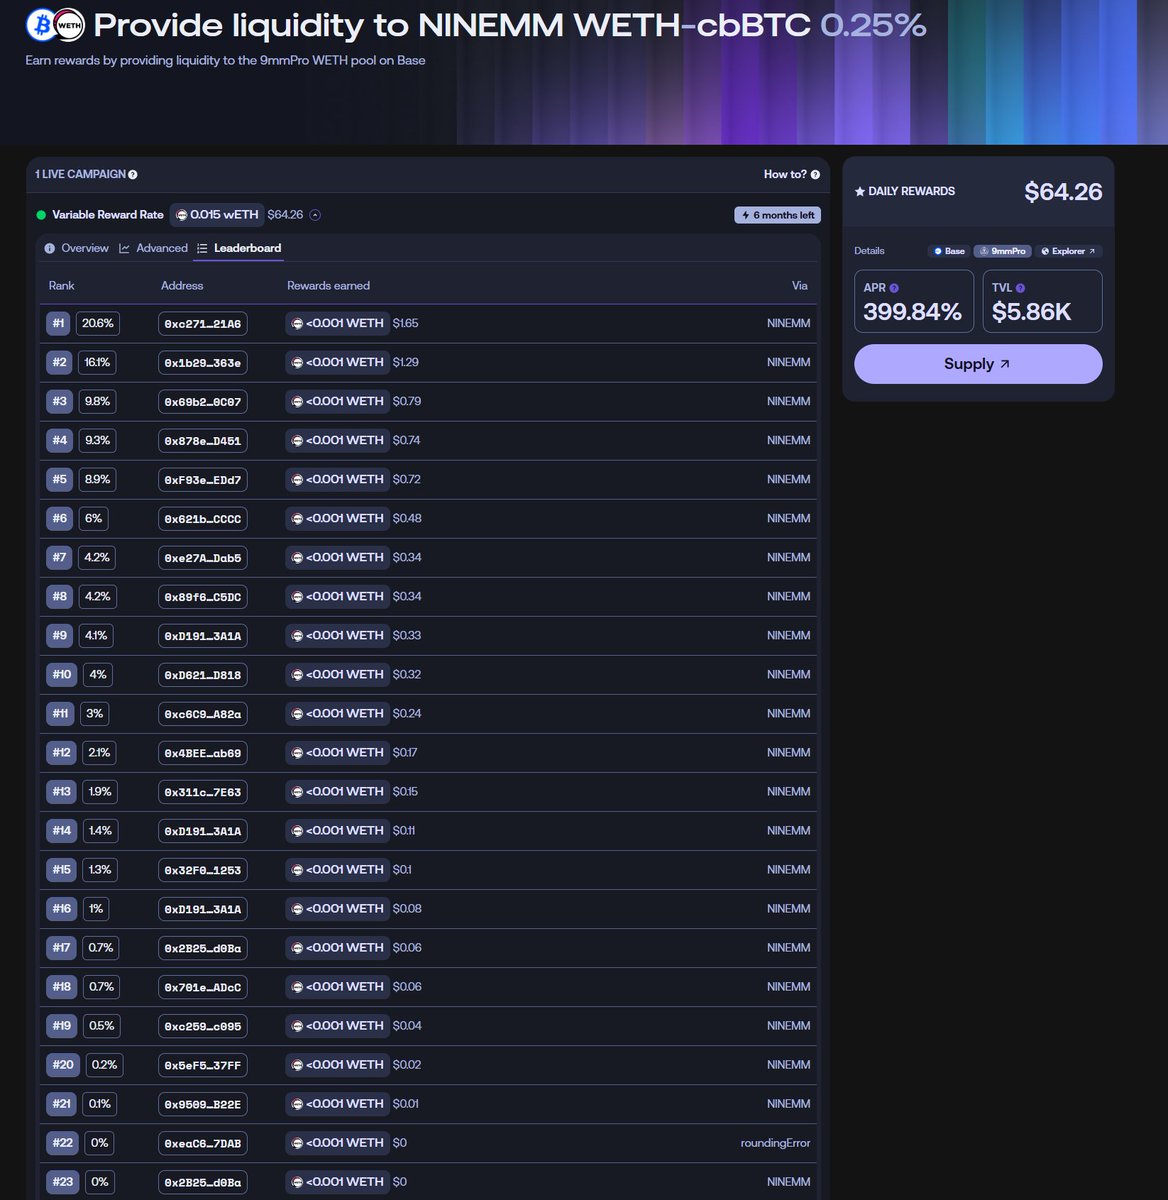Click address 0x2B25_d0Ba in rank #17 row
1168x1200 pixels.
[203, 947]
